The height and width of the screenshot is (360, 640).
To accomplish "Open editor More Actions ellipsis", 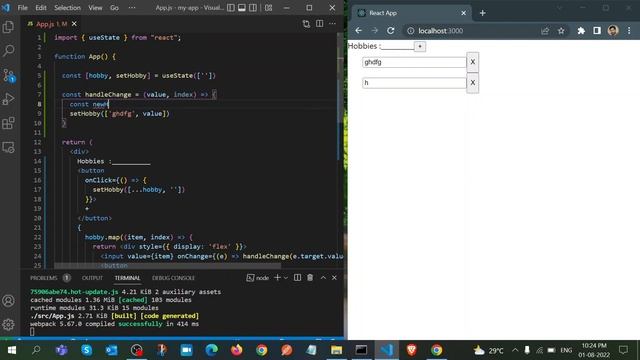I will tap(333, 24).
